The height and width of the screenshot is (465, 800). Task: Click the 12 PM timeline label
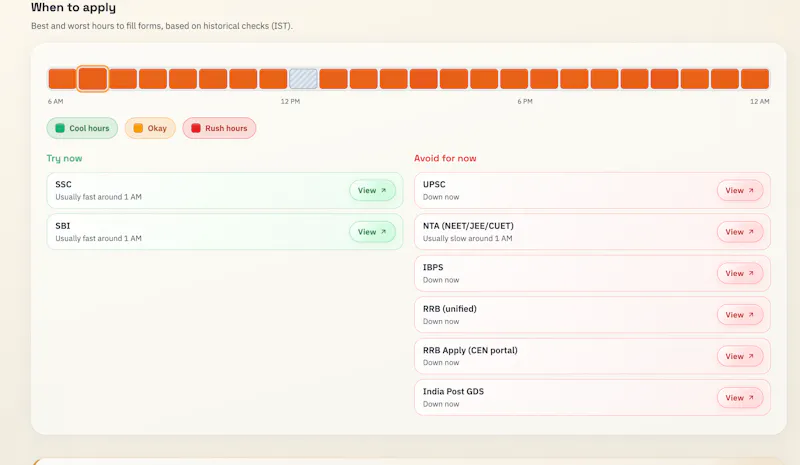(290, 102)
